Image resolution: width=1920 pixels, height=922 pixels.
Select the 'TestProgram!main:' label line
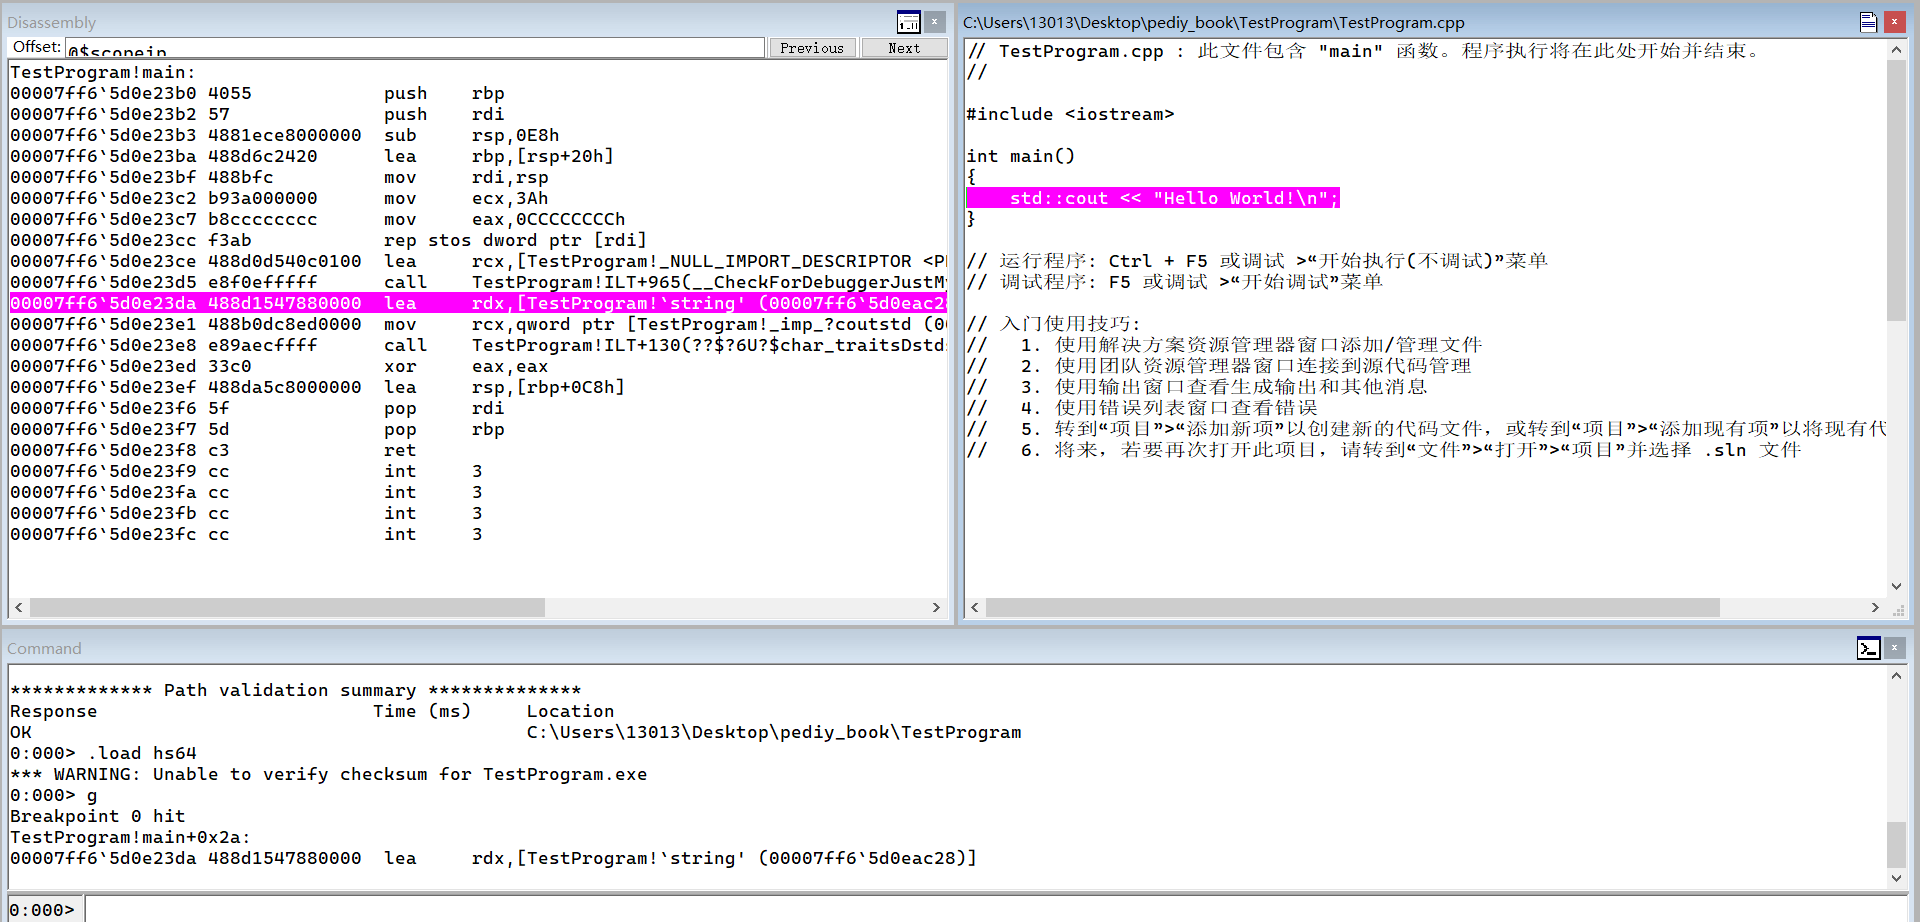pyautogui.click(x=103, y=72)
